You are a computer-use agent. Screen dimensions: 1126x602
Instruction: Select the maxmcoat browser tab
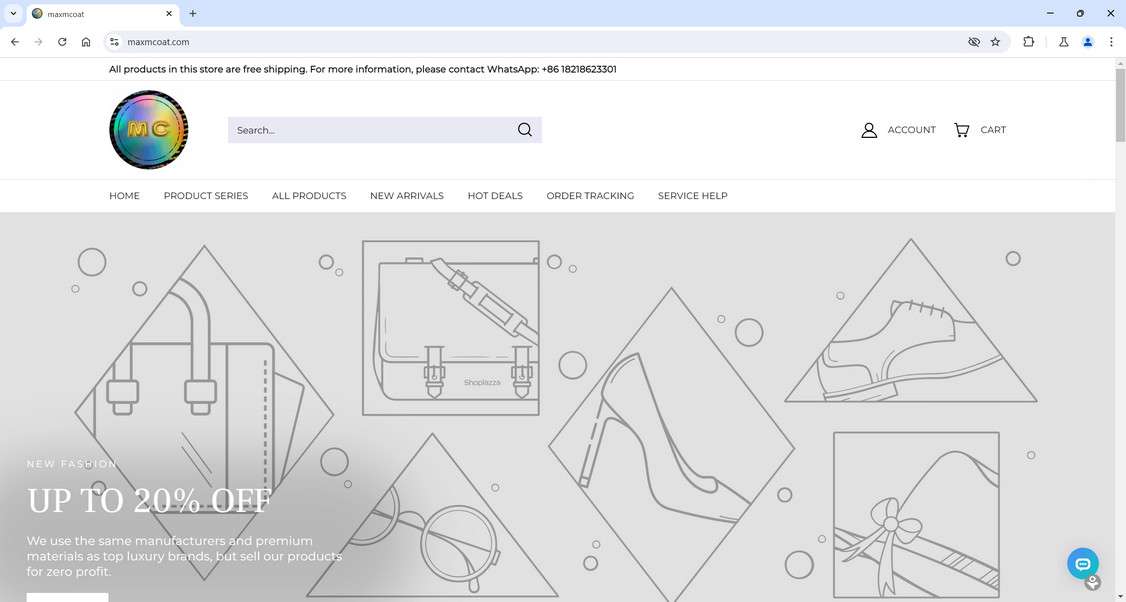coord(101,14)
